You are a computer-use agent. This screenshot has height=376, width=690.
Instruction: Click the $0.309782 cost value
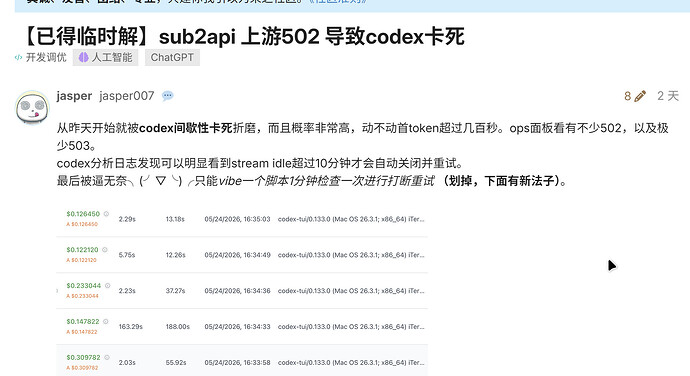(83, 358)
